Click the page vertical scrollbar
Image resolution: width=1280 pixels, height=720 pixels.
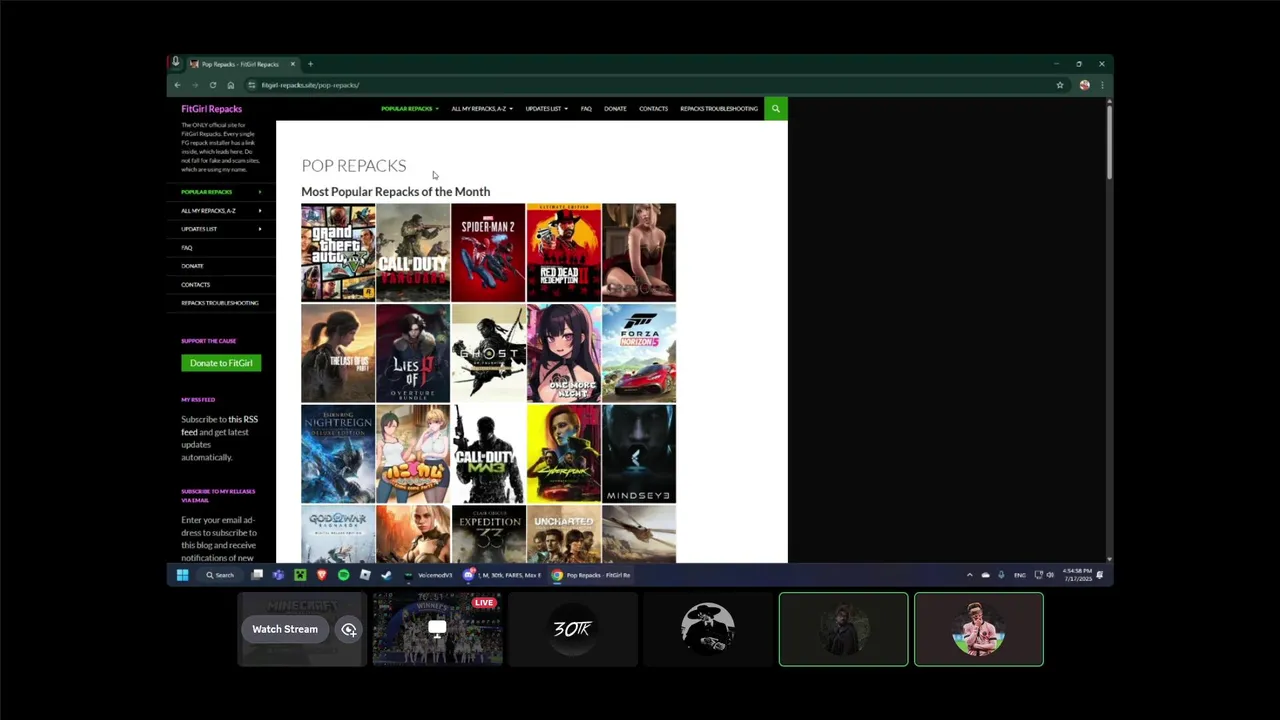(1109, 142)
